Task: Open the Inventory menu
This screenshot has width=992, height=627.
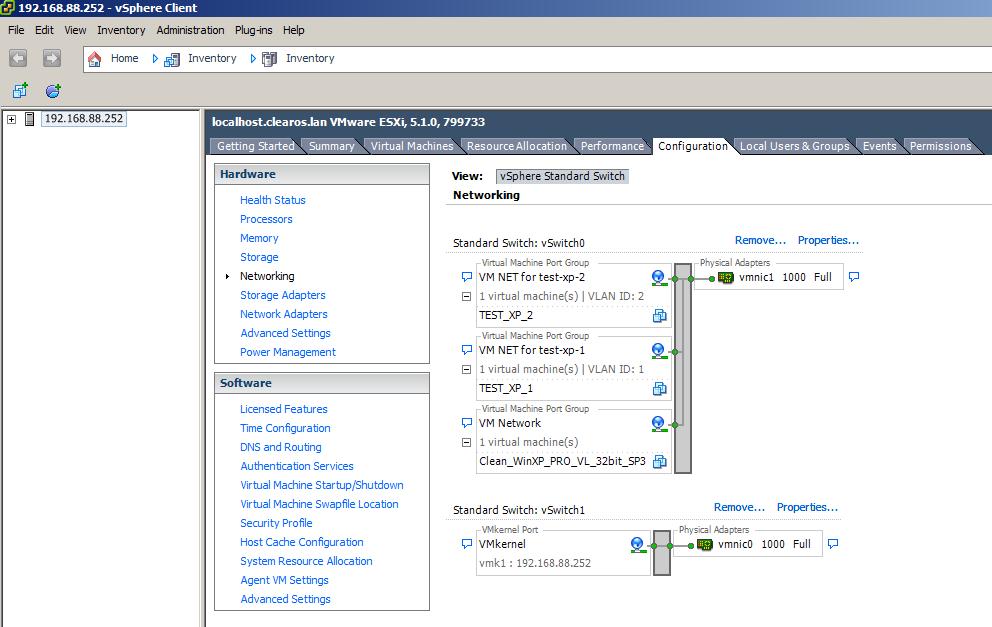Action: tap(121, 30)
